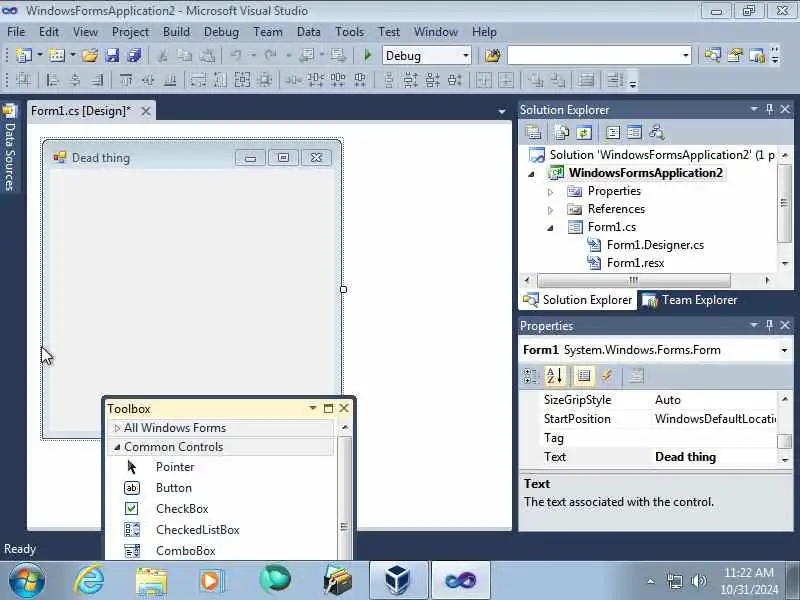The image size is (800, 600).
Task: Collapse Common Controls group in Toolbox
Action: pos(117,447)
